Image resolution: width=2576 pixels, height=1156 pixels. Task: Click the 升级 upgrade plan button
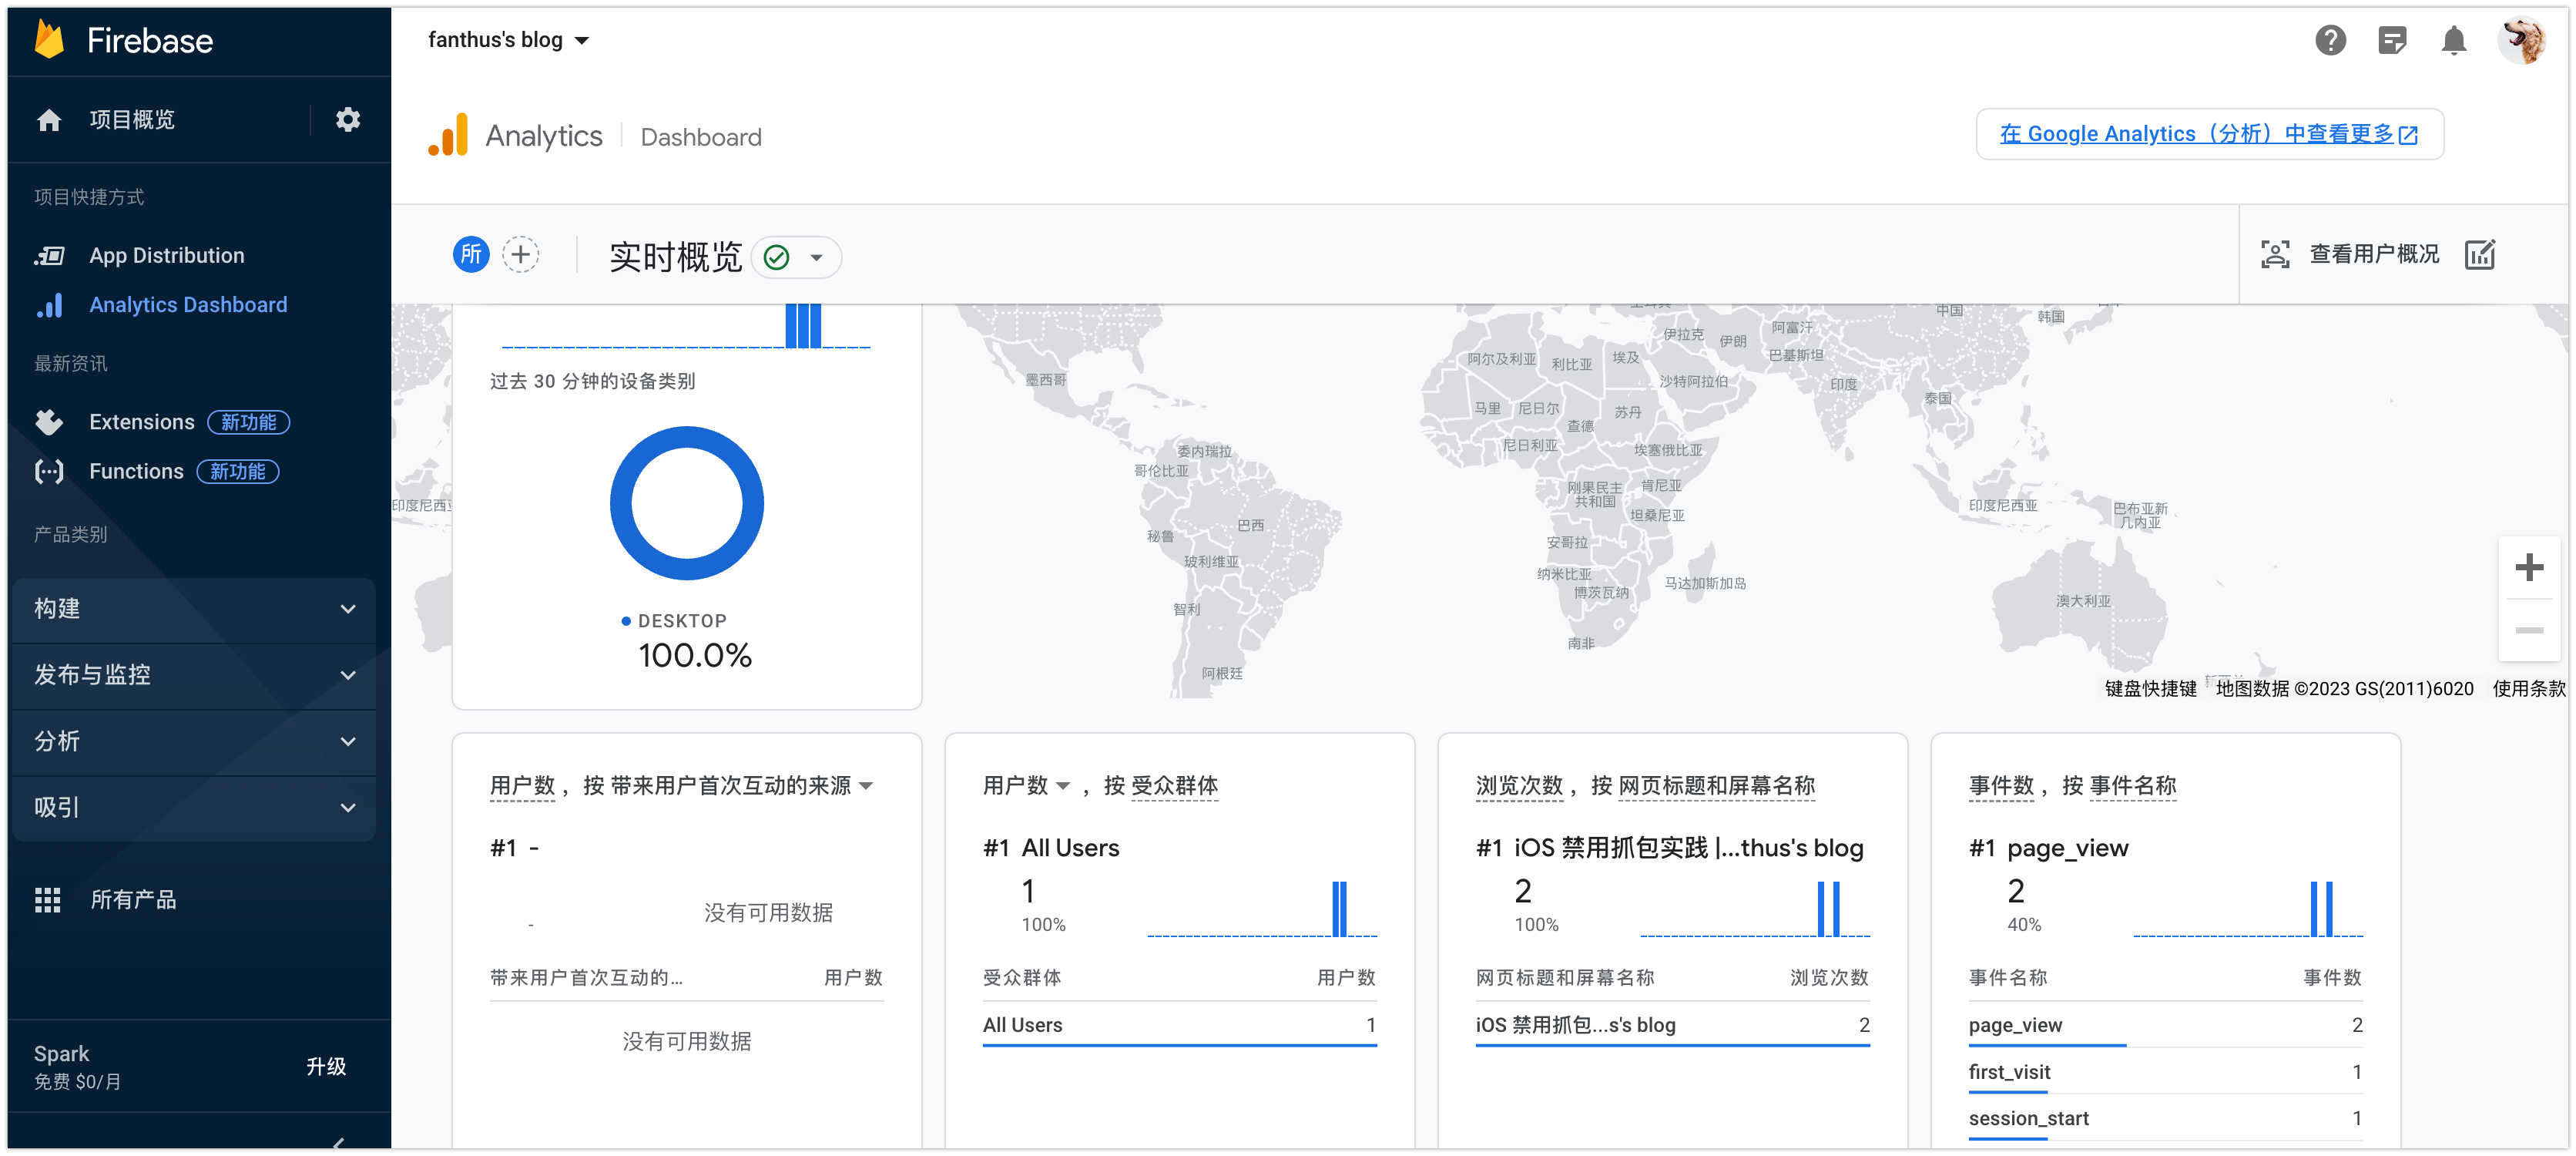coord(326,1066)
